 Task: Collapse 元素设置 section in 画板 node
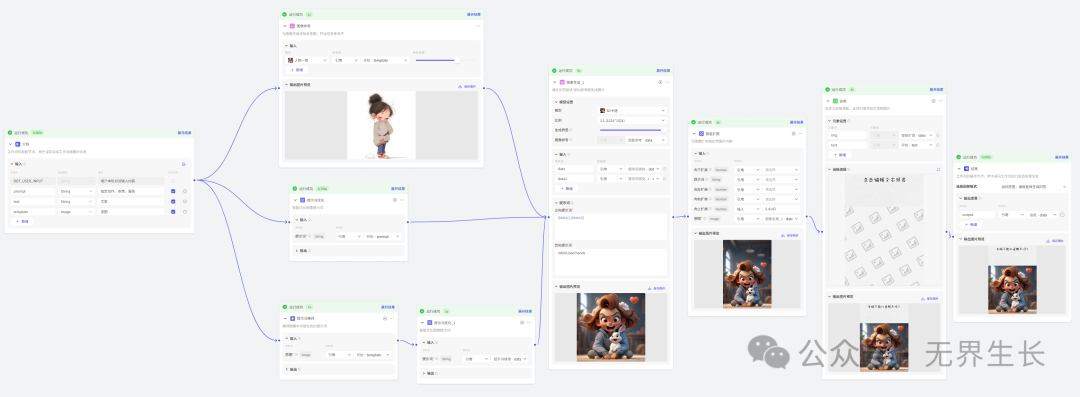(829, 120)
